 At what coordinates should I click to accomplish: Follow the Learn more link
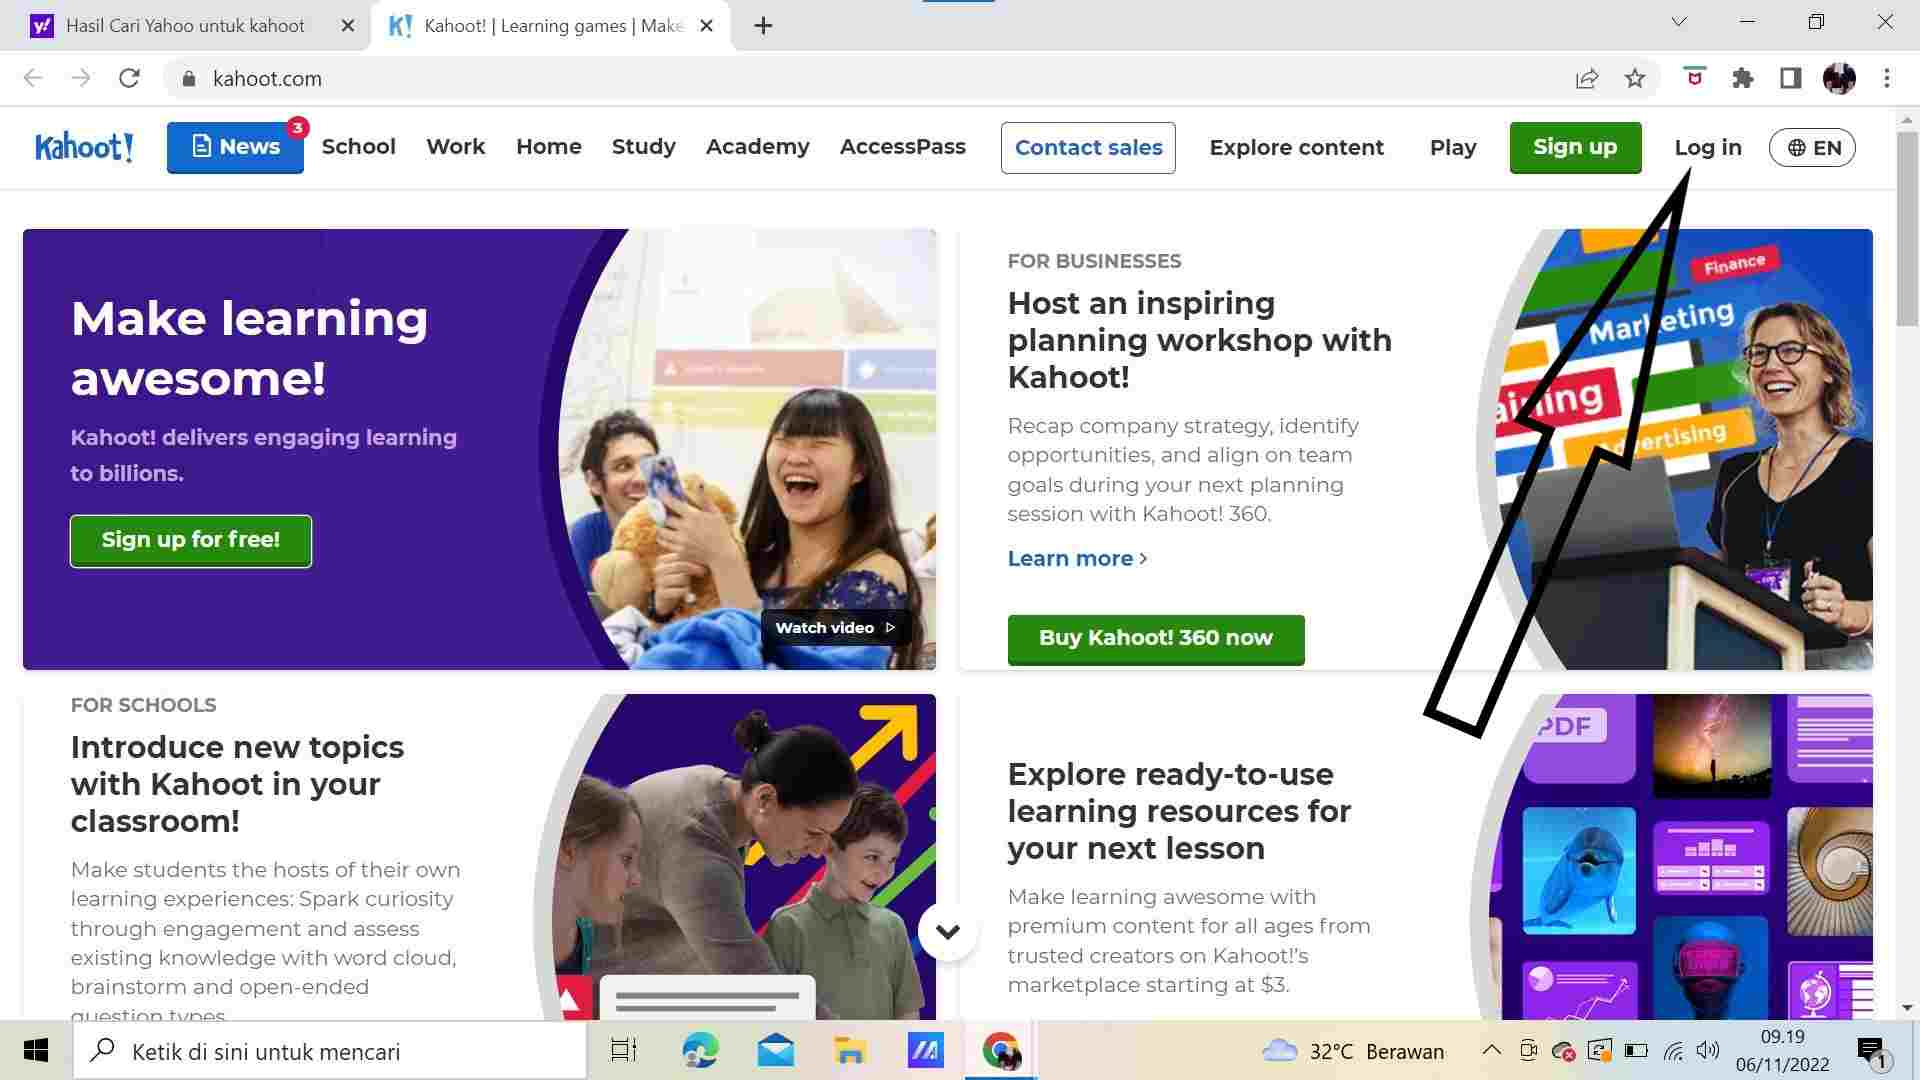(x=1077, y=559)
